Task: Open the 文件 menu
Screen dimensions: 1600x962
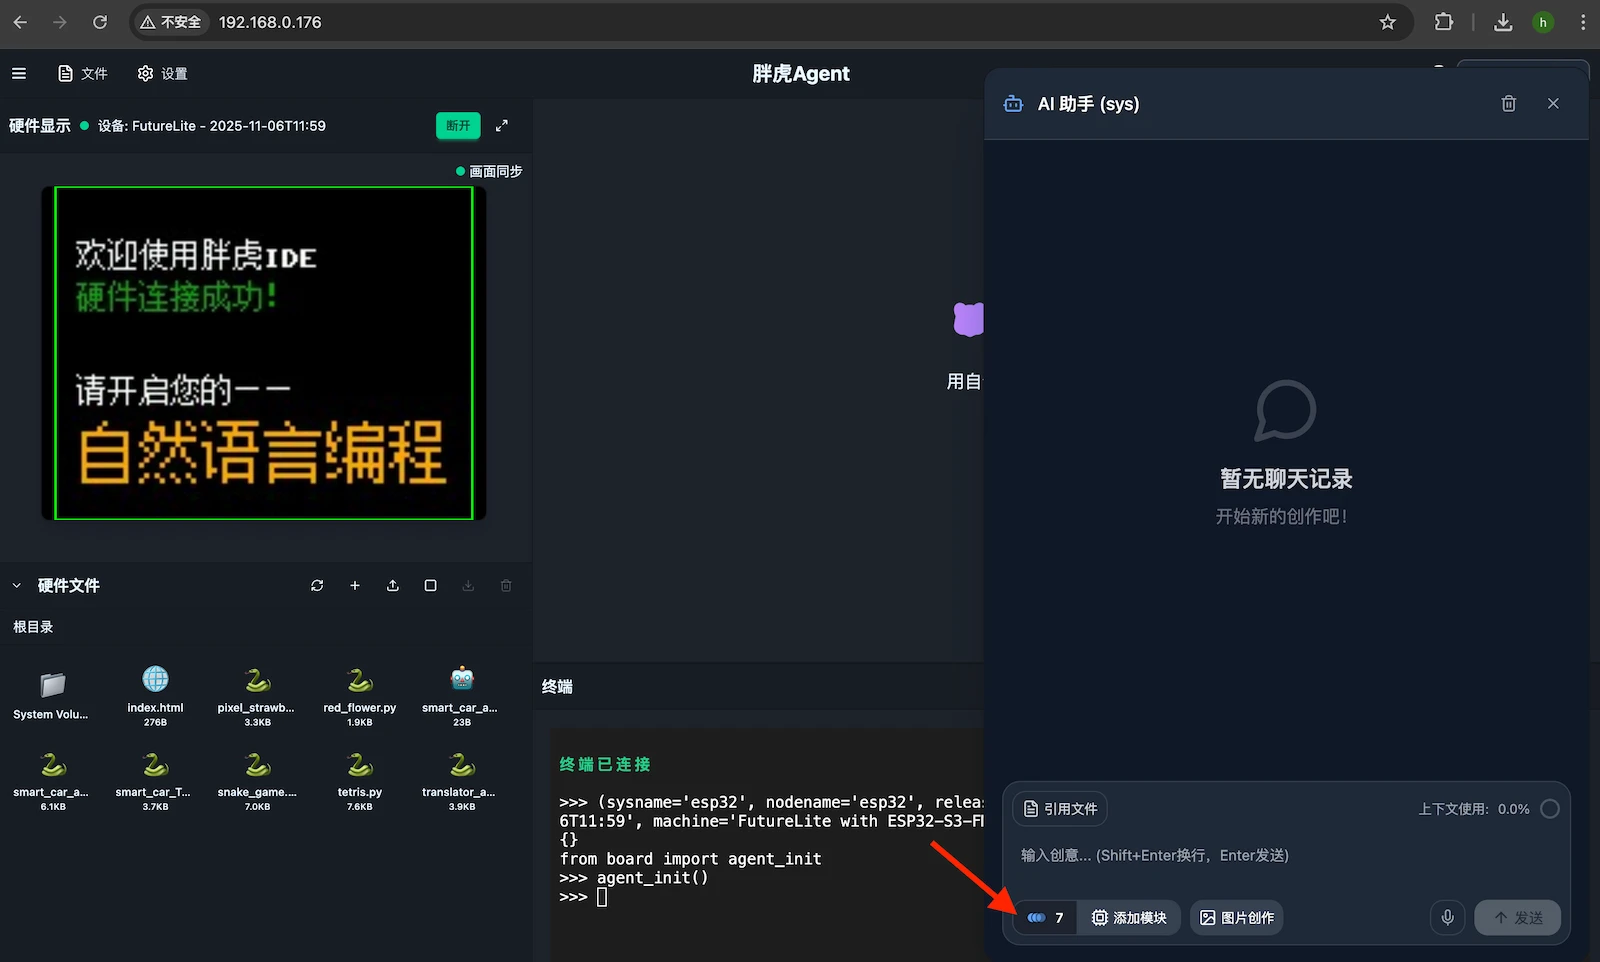Action: 83,74
